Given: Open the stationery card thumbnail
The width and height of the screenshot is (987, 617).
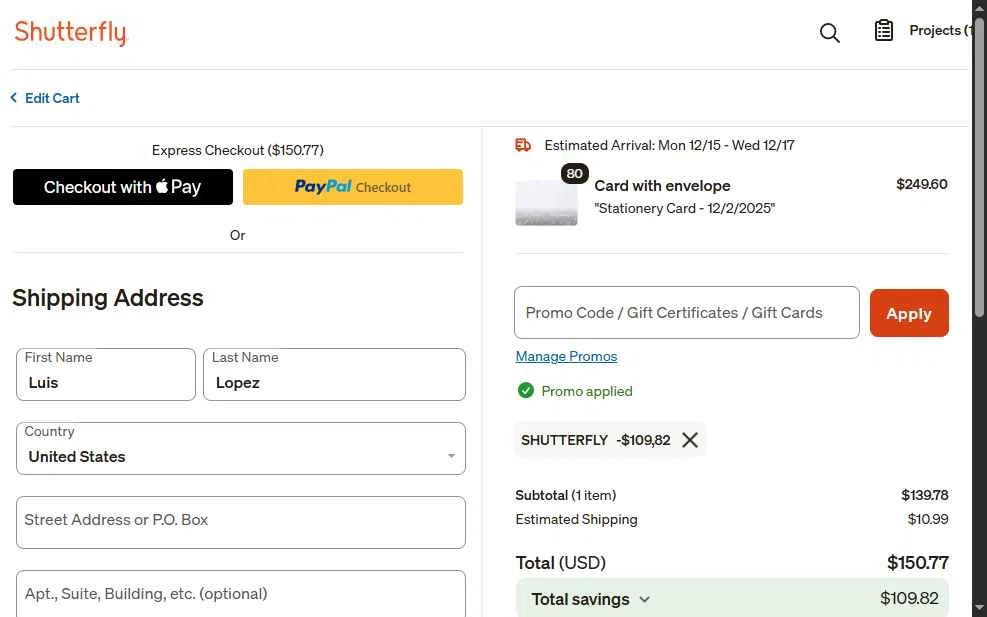Looking at the screenshot, I should coord(546,203).
